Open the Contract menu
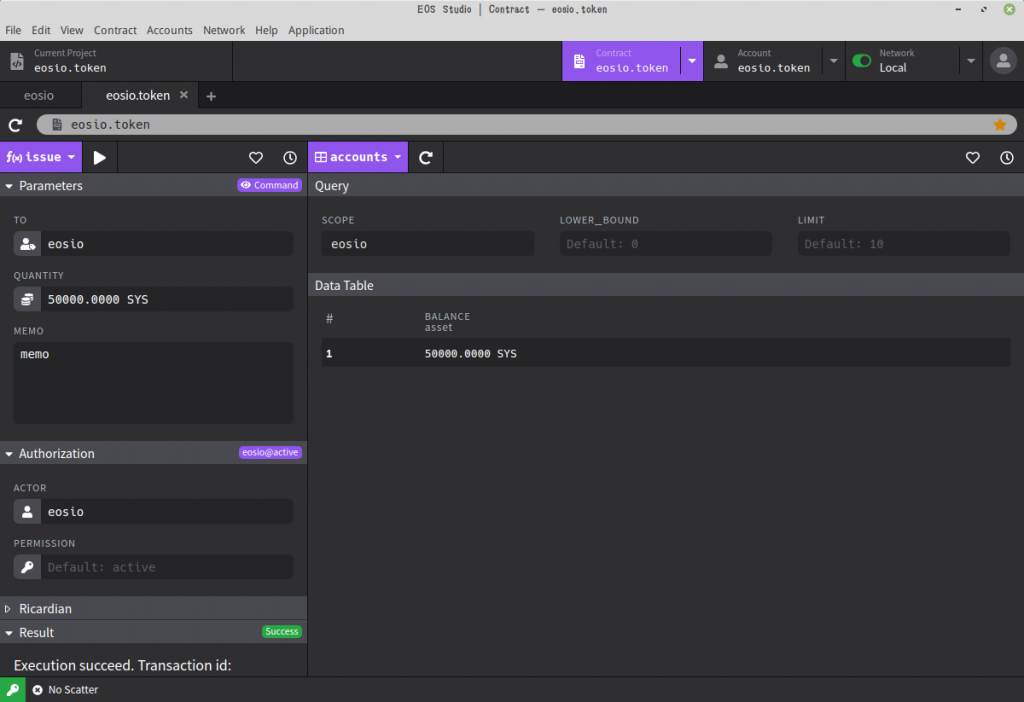This screenshot has width=1024, height=702. (115, 30)
